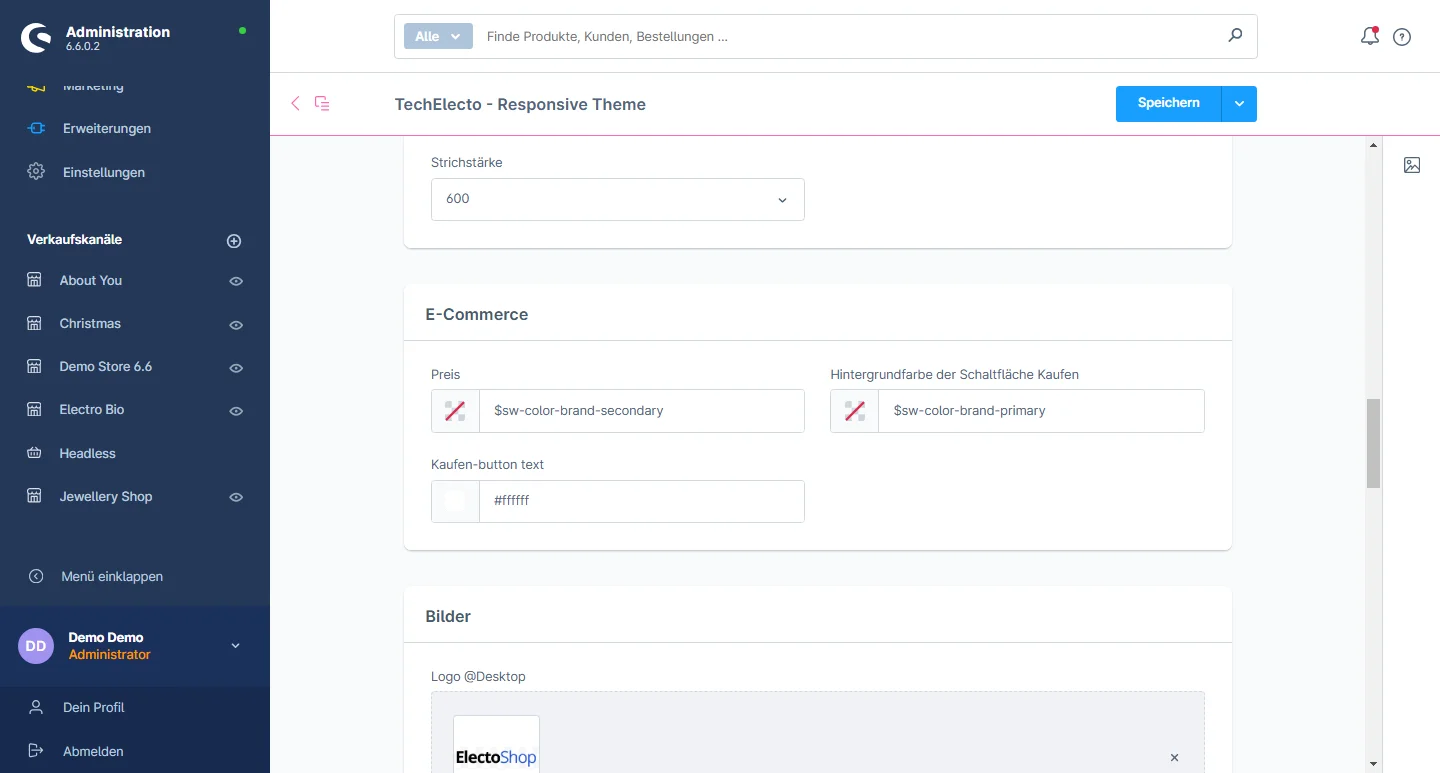Click eye icon beside Jewellery Shop
This screenshot has width=1440, height=773.
tap(236, 498)
